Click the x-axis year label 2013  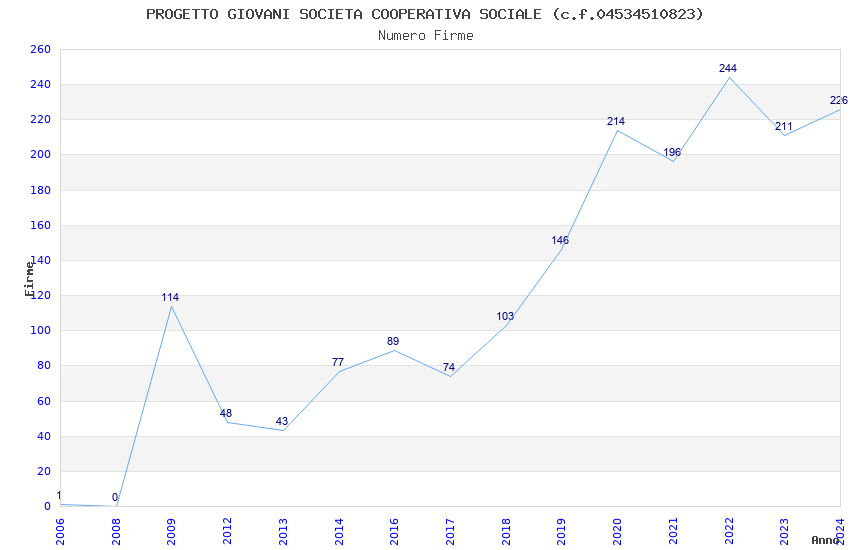point(283,531)
